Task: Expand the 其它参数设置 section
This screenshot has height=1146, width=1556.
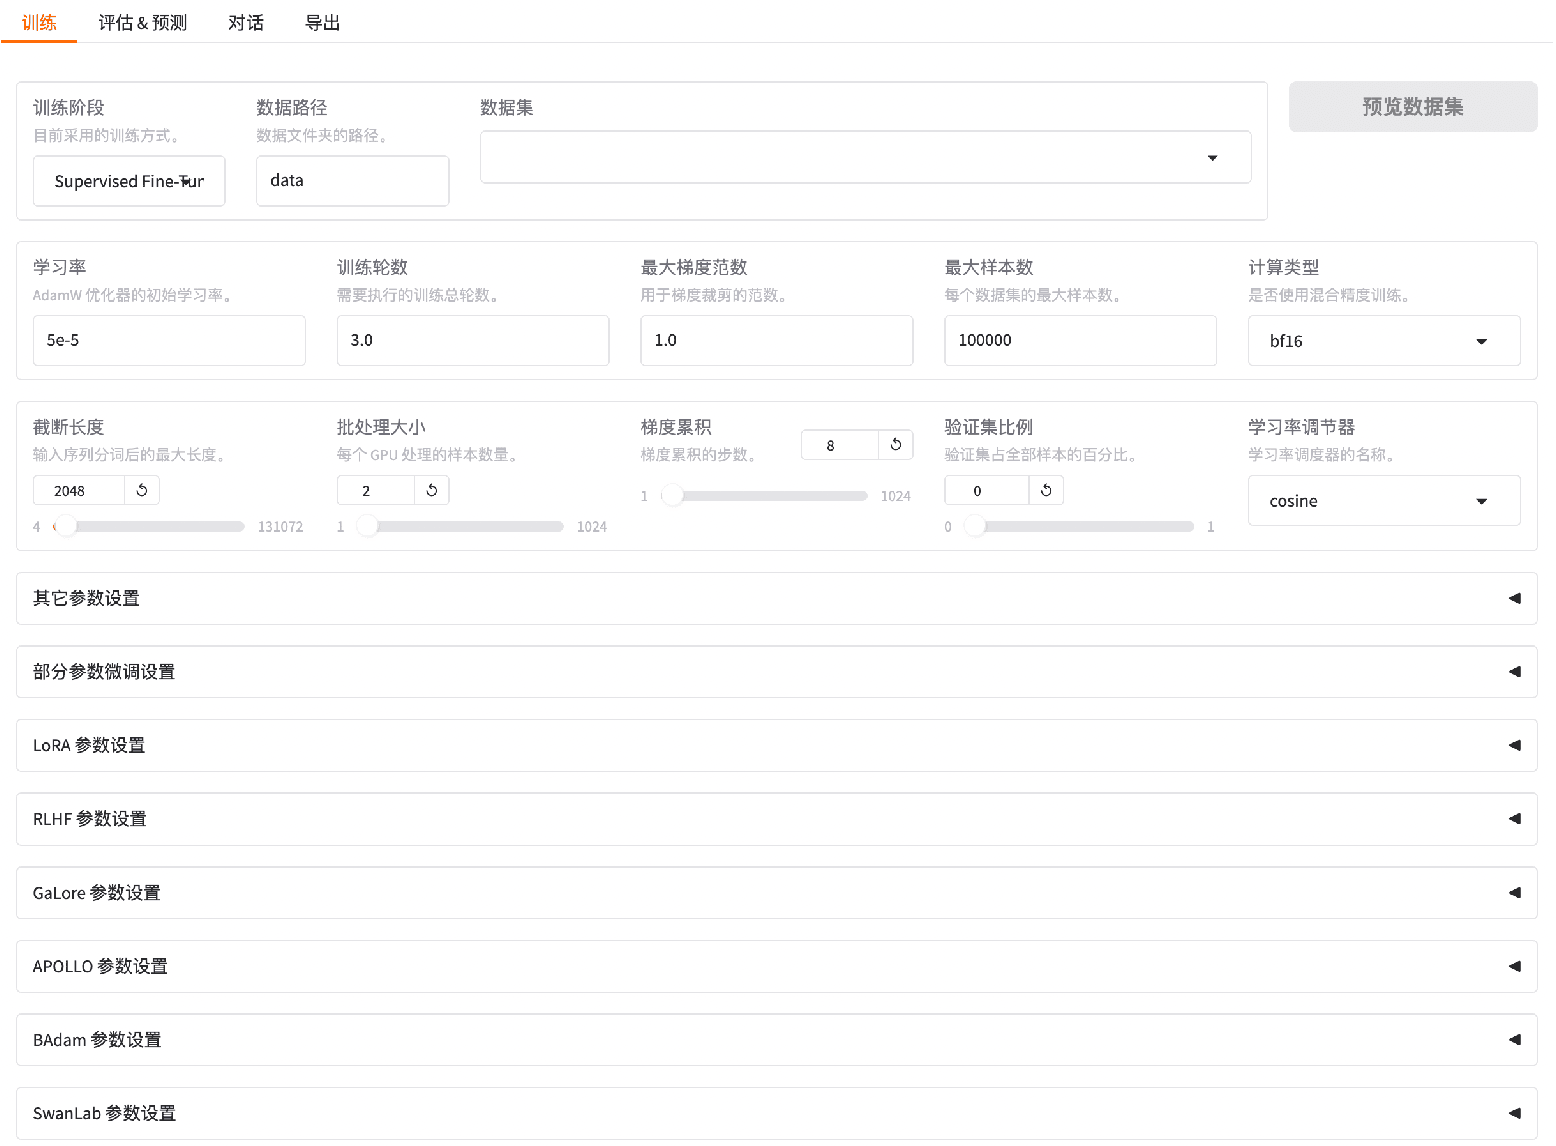Action: point(776,599)
